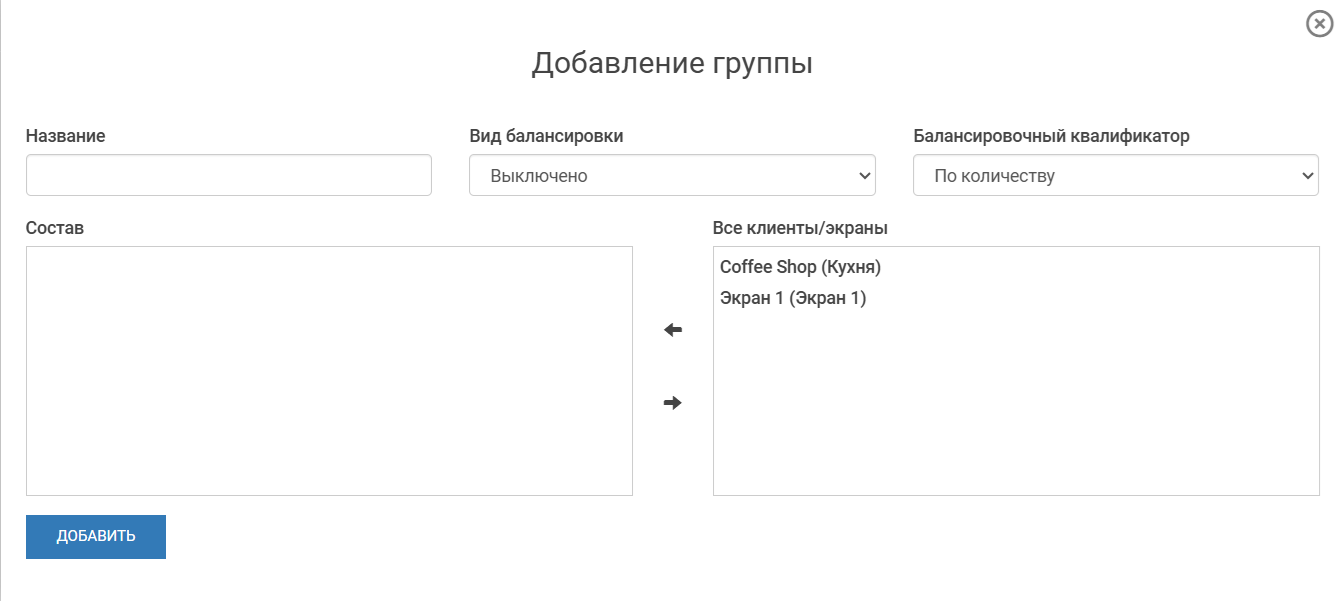Click the Состав label
The width and height of the screenshot is (1344, 601).
(55, 228)
